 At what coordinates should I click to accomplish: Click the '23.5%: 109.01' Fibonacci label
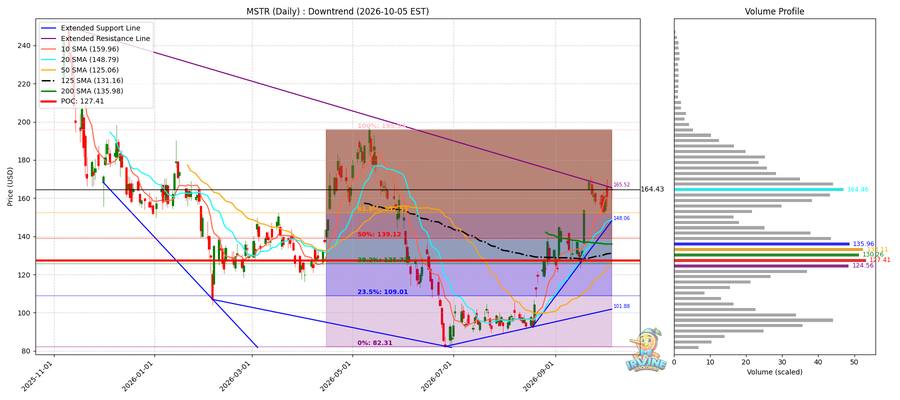[x=382, y=292]
